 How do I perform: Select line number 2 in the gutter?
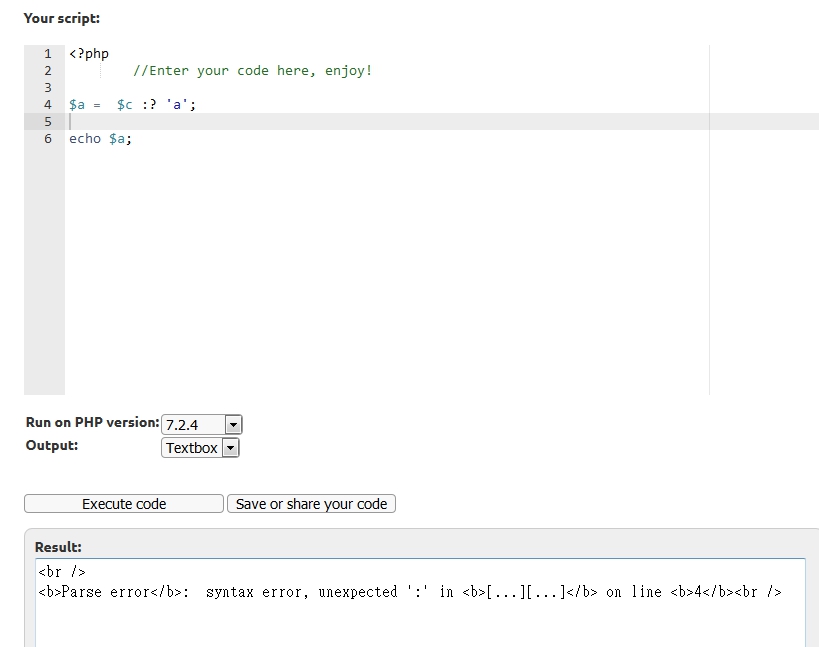tap(47, 71)
